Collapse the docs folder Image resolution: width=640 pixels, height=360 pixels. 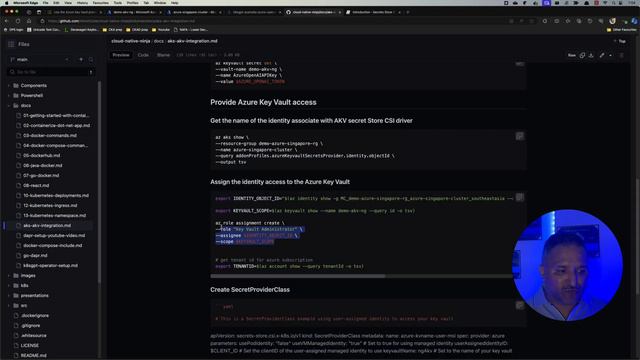26,106
